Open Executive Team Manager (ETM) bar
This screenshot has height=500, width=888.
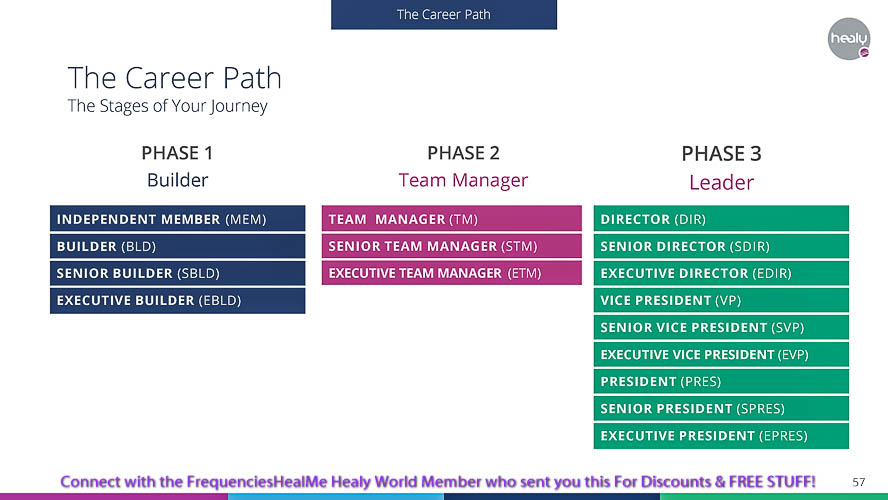(x=451, y=273)
